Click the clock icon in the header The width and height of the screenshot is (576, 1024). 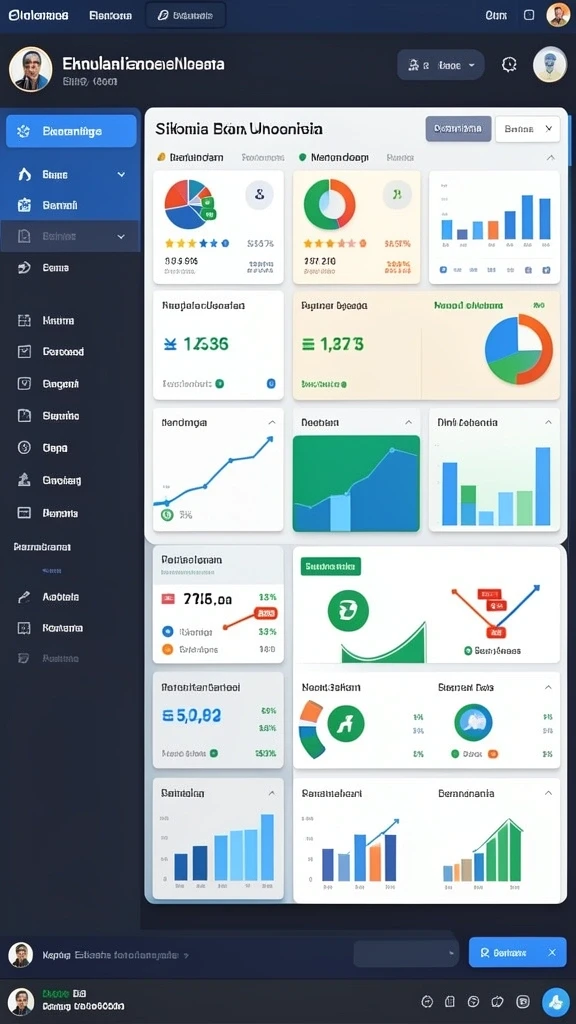[x=509, y=64]
